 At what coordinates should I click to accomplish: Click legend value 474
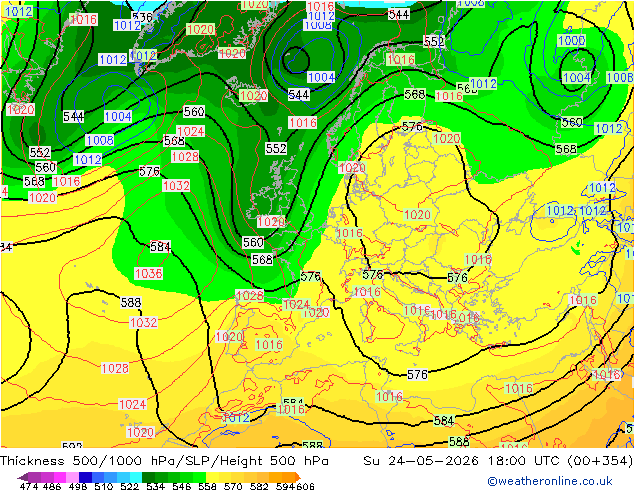[29, 486]
